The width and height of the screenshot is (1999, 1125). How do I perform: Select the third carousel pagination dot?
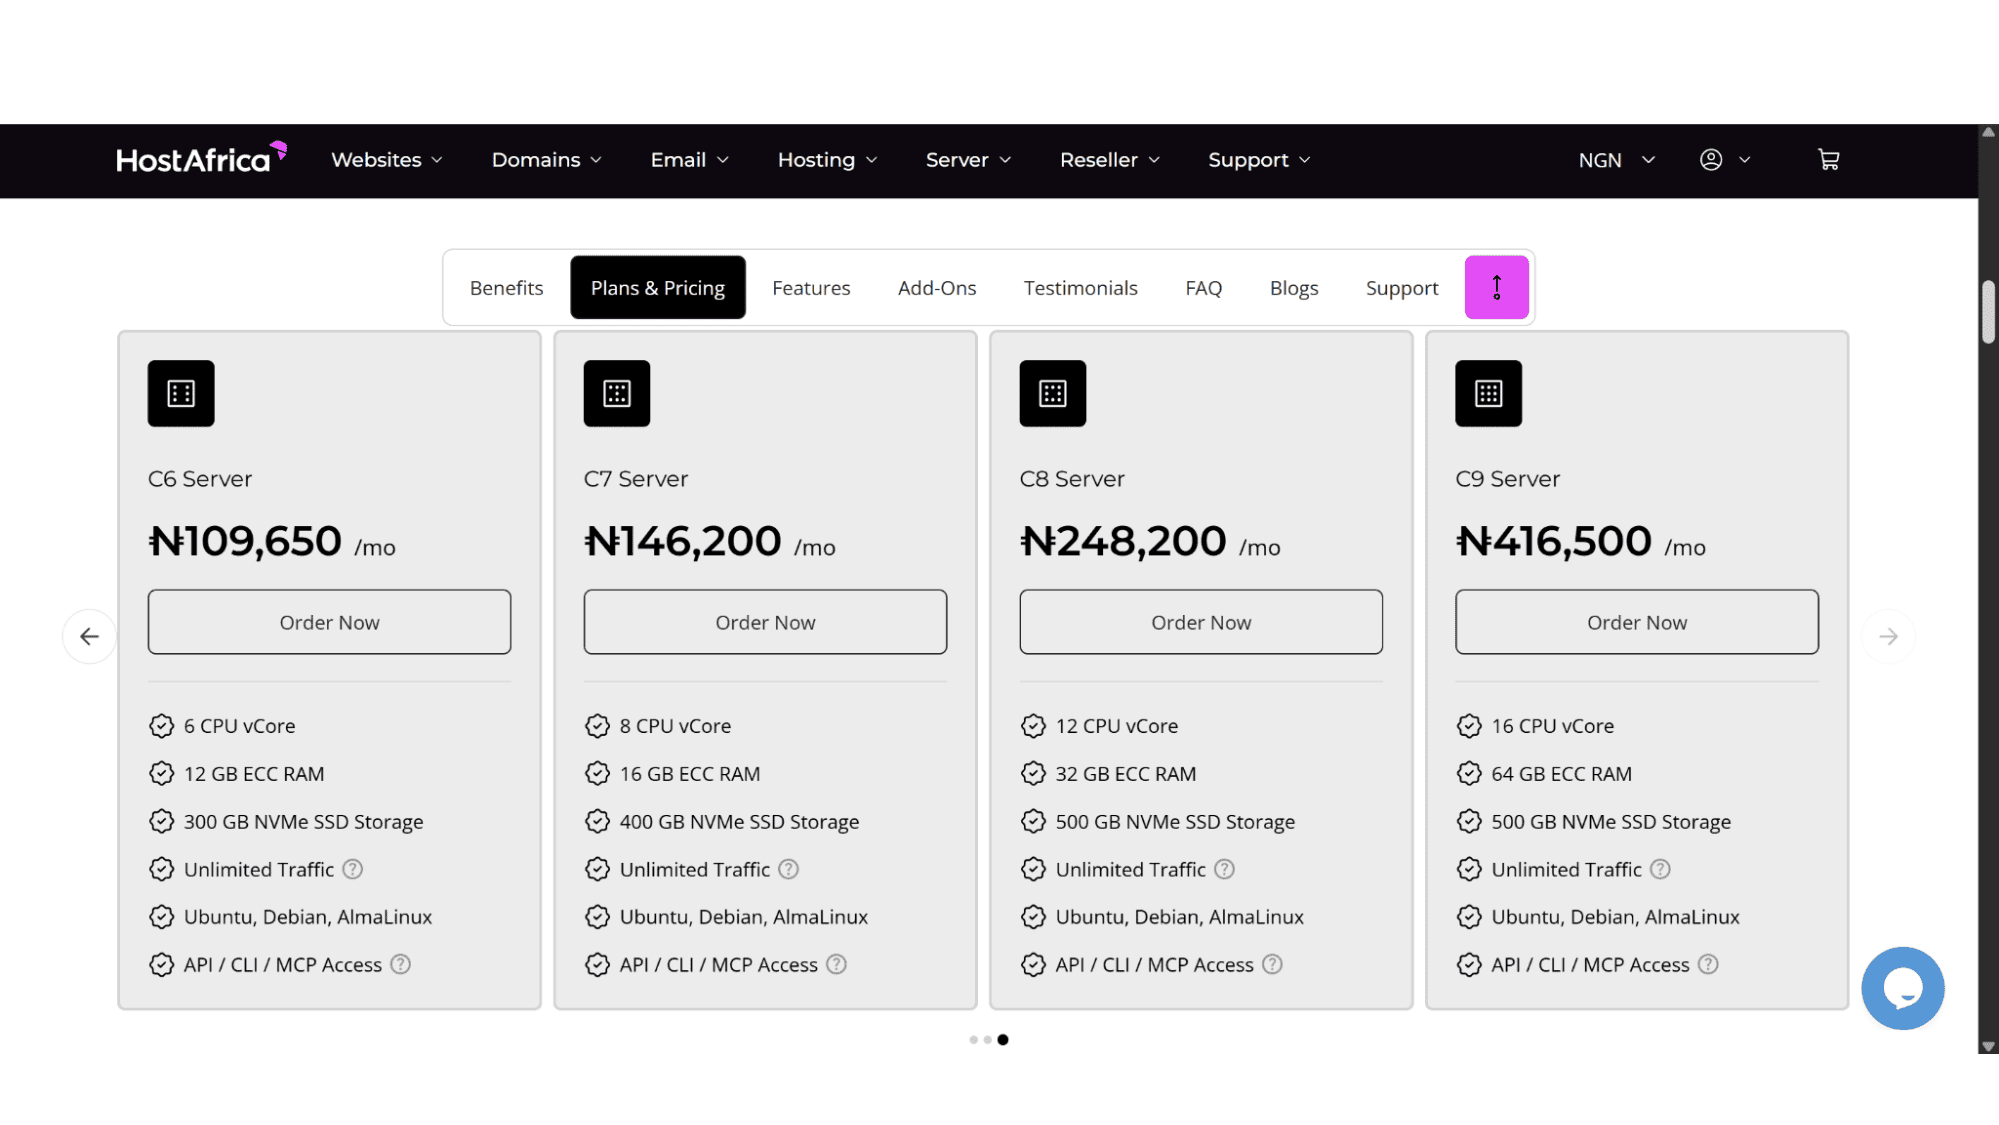click(x=1003, y=1040)
